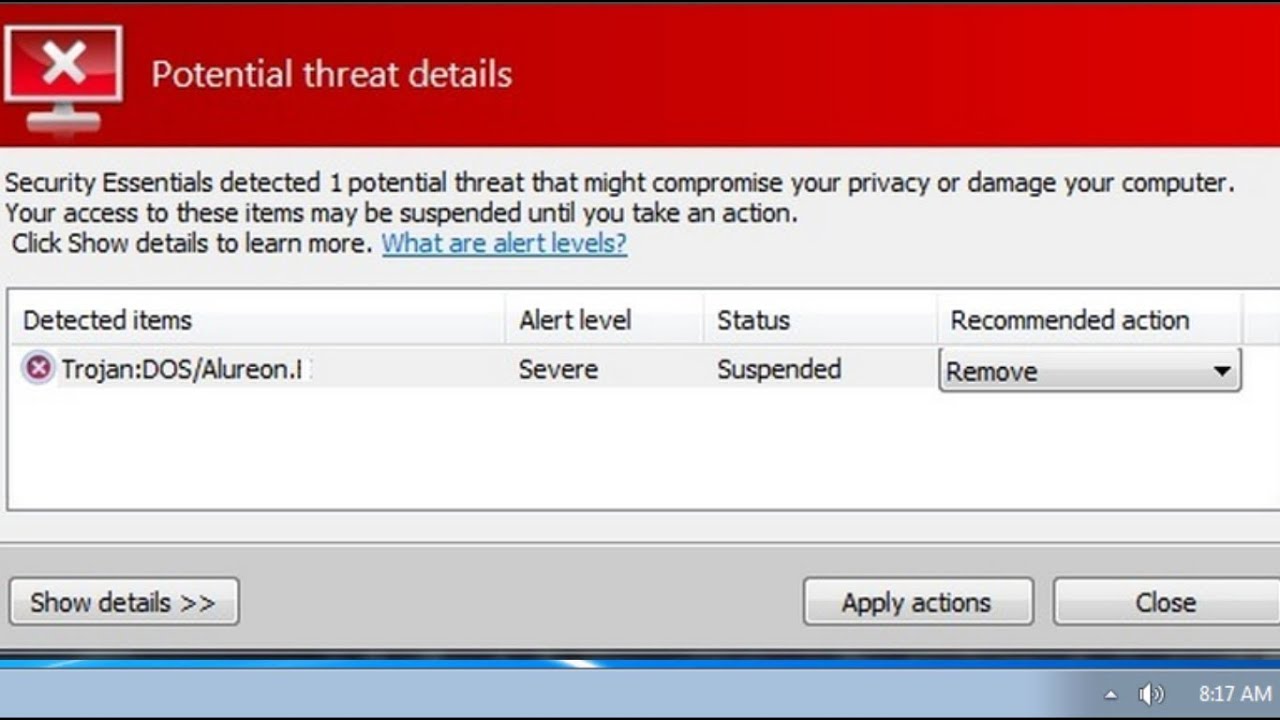Sort by Detected items column header
The image size is (1280, 720).
click(257, 320)
